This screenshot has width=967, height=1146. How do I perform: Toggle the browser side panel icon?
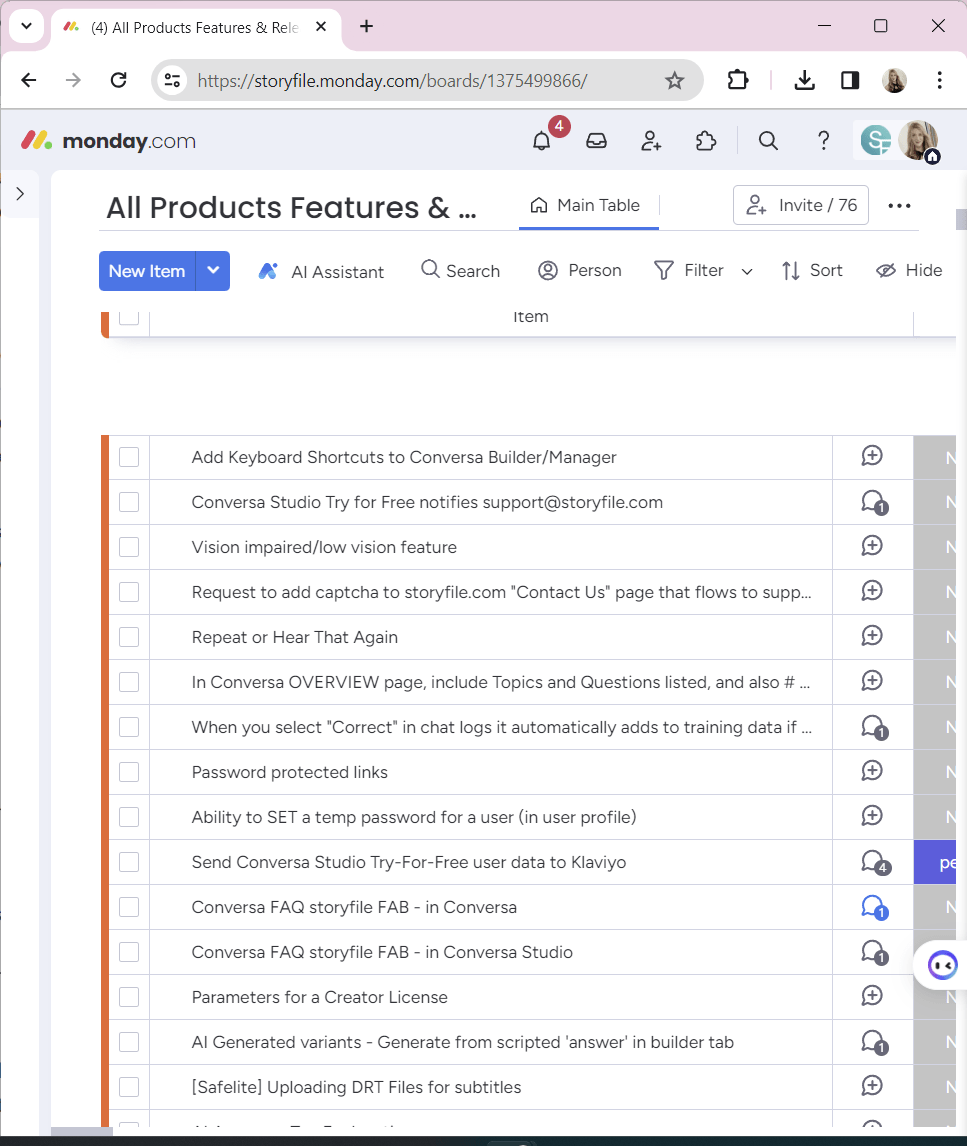[x=849, y=80]
